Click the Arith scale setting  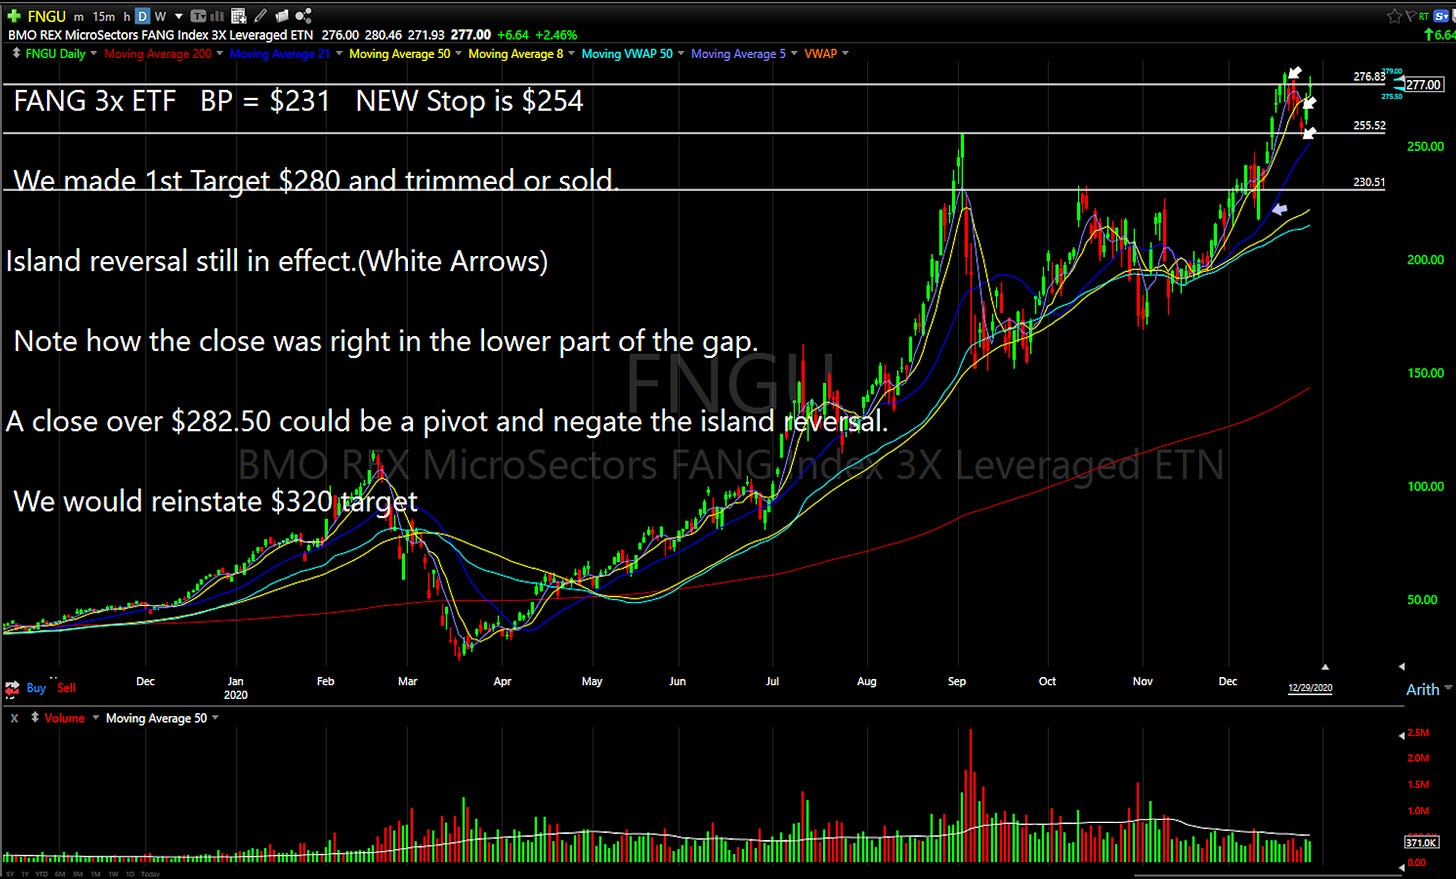click(1422, 689)
